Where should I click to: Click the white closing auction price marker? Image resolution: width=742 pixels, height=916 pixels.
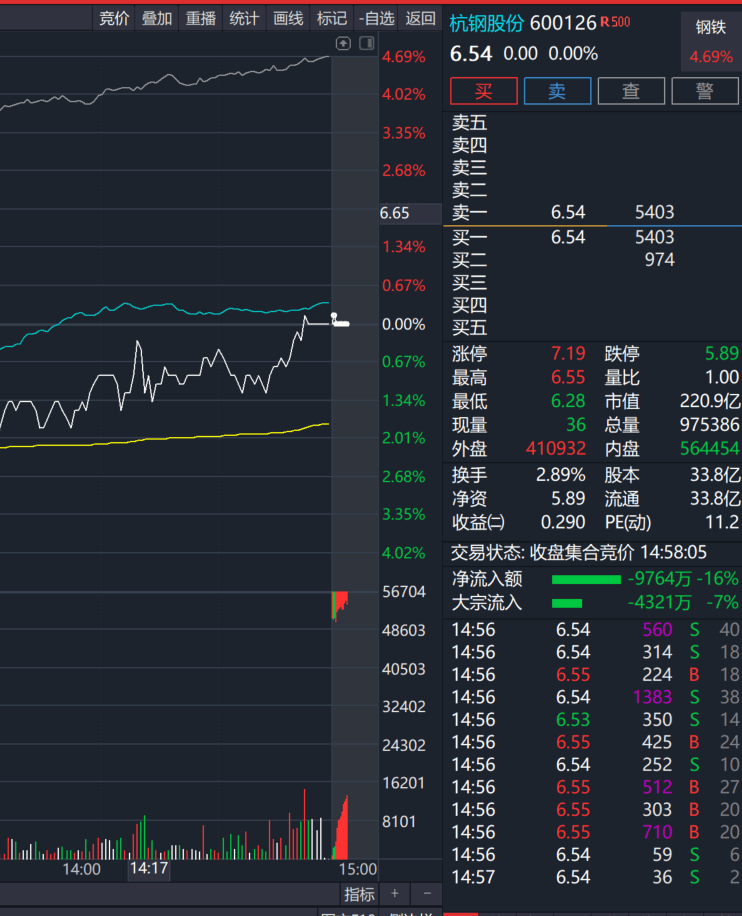coord(340,320)
